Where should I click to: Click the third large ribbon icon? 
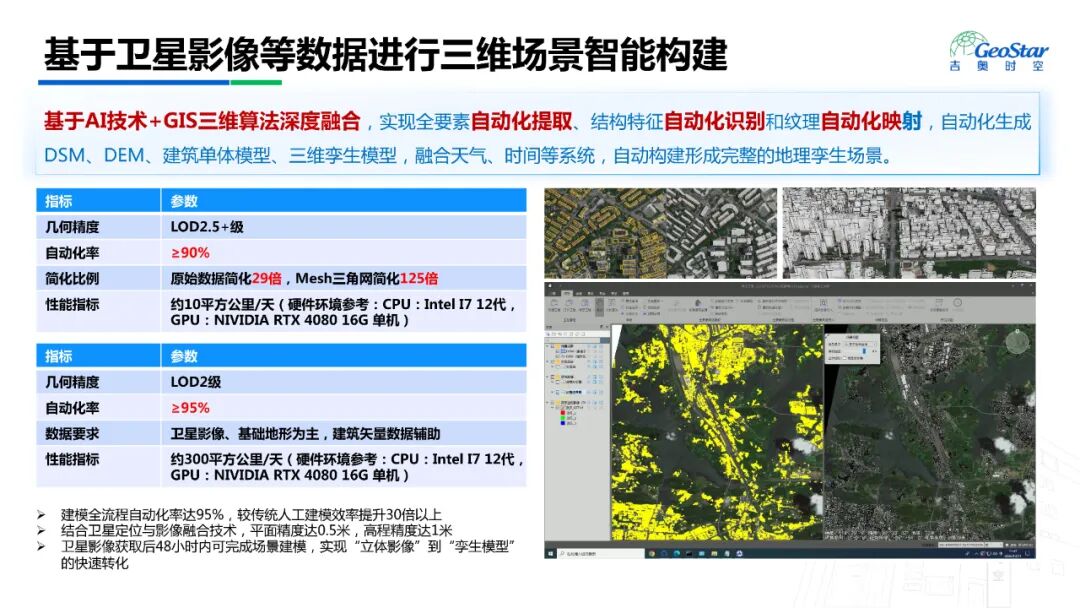point(585,304)
